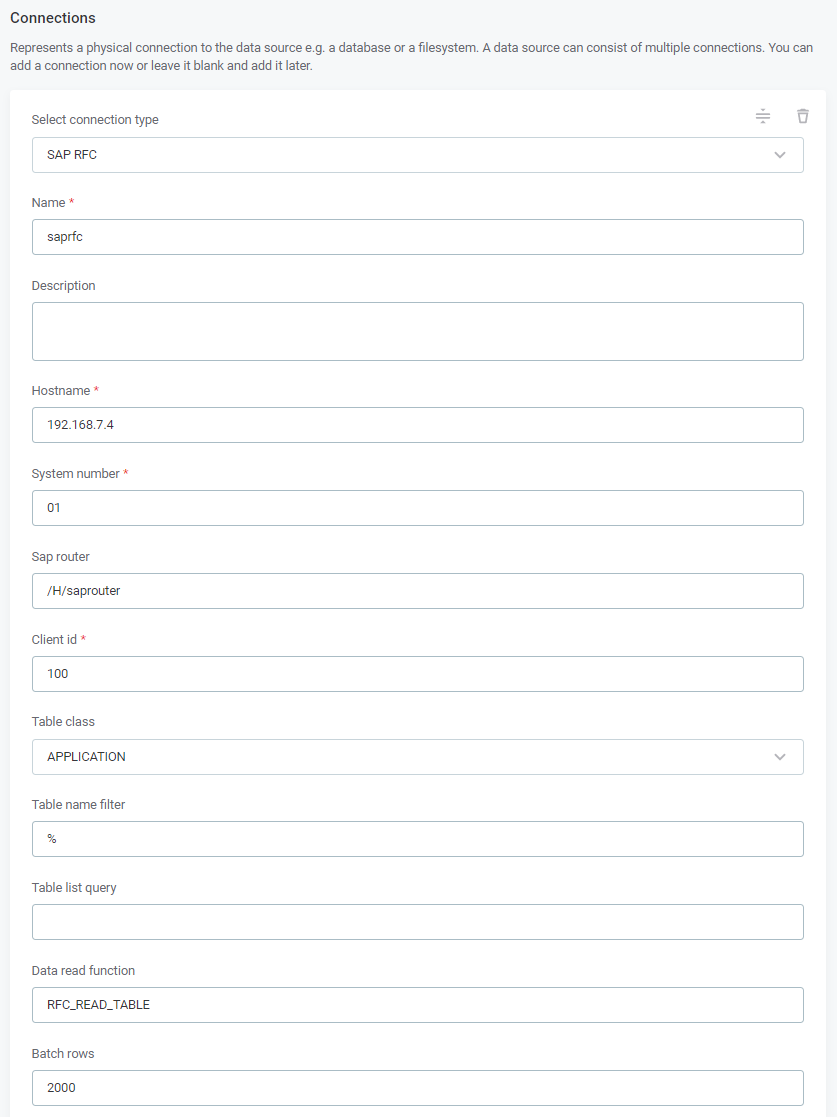Select the Batch rows field showing 2000
837x1117 pixels.
click(417, 1088)
